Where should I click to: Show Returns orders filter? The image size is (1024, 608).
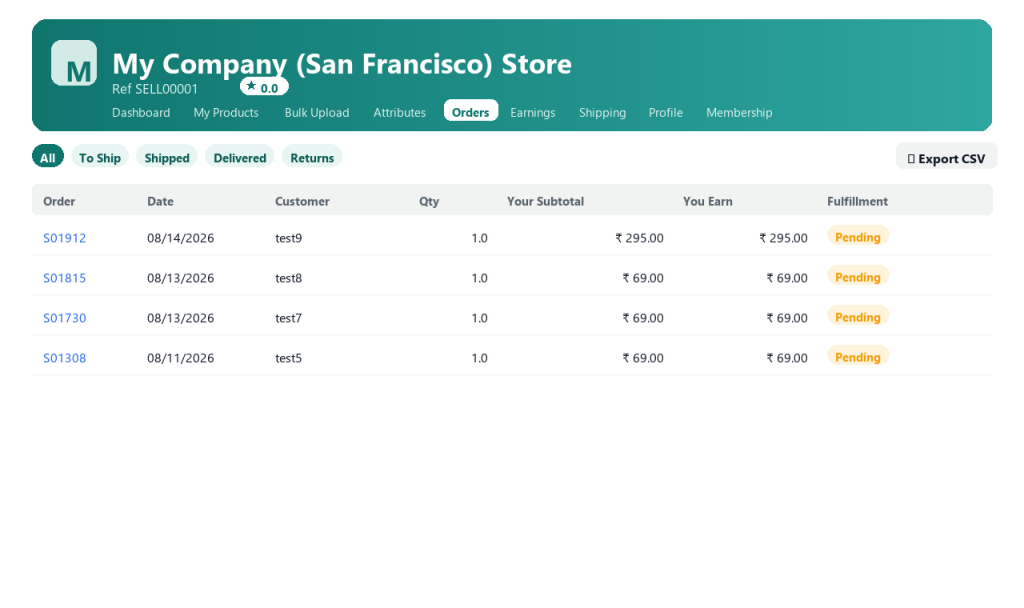point(312,157)
